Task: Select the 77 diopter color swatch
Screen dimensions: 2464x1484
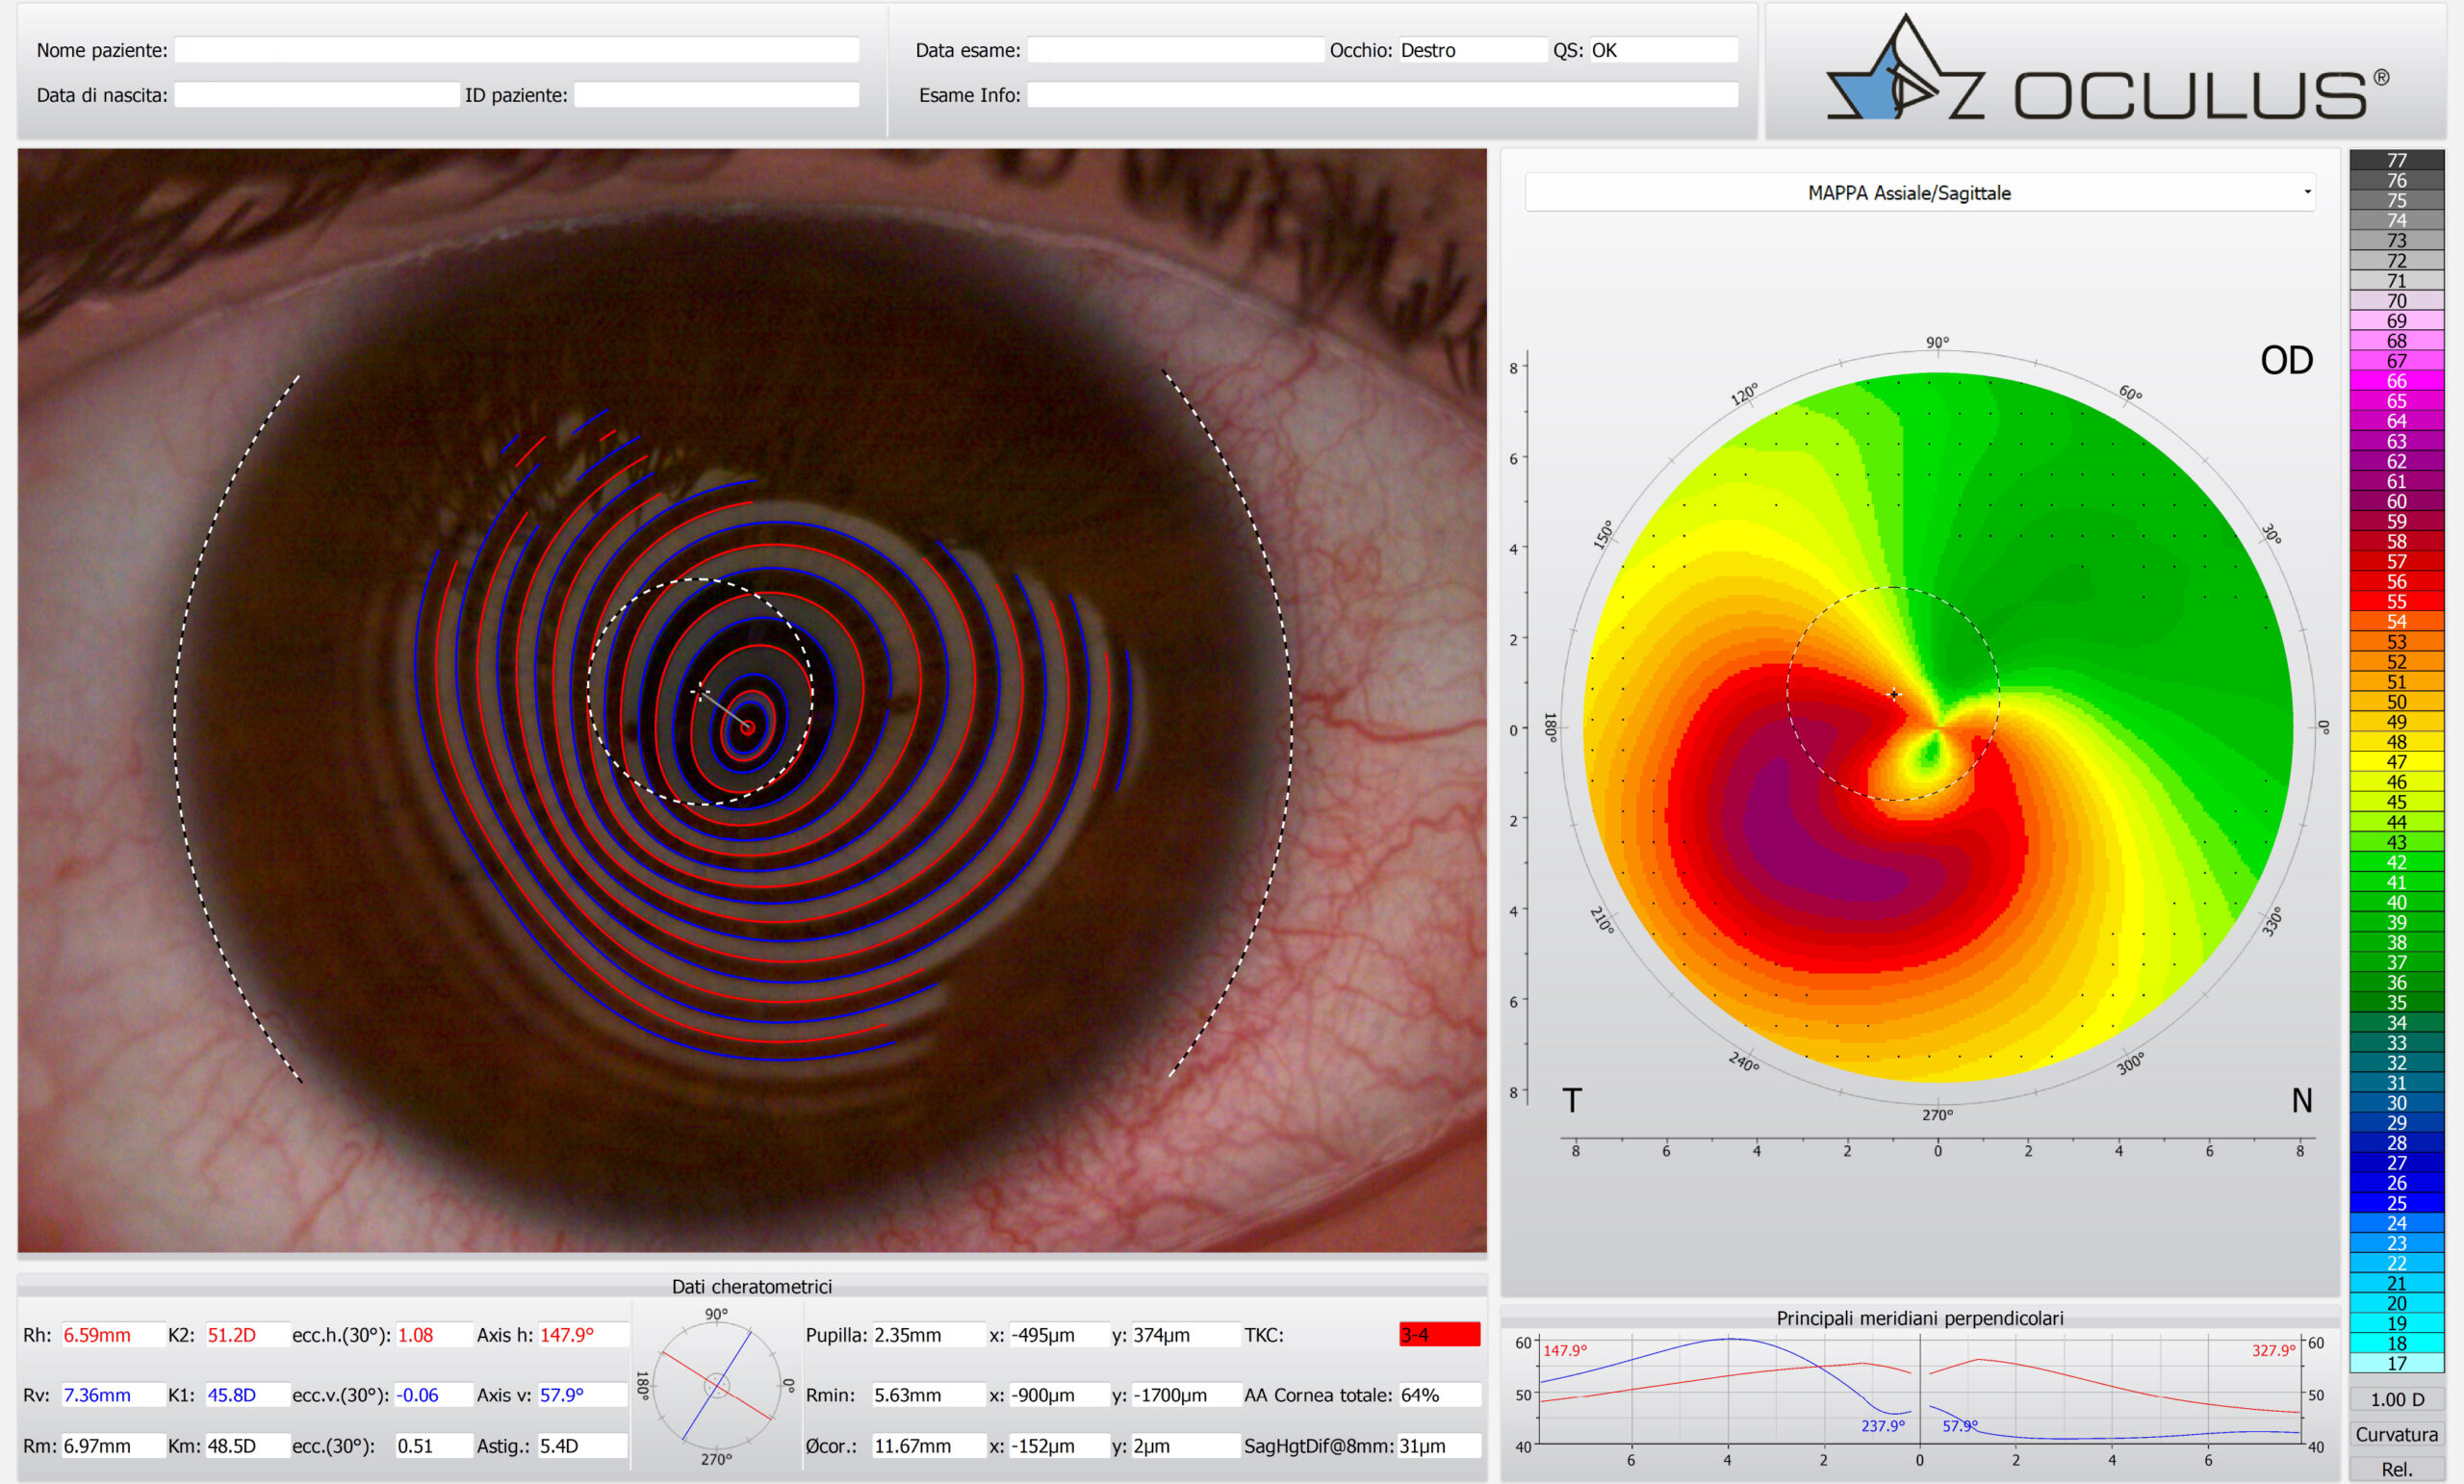Action: click(2396, 160)
